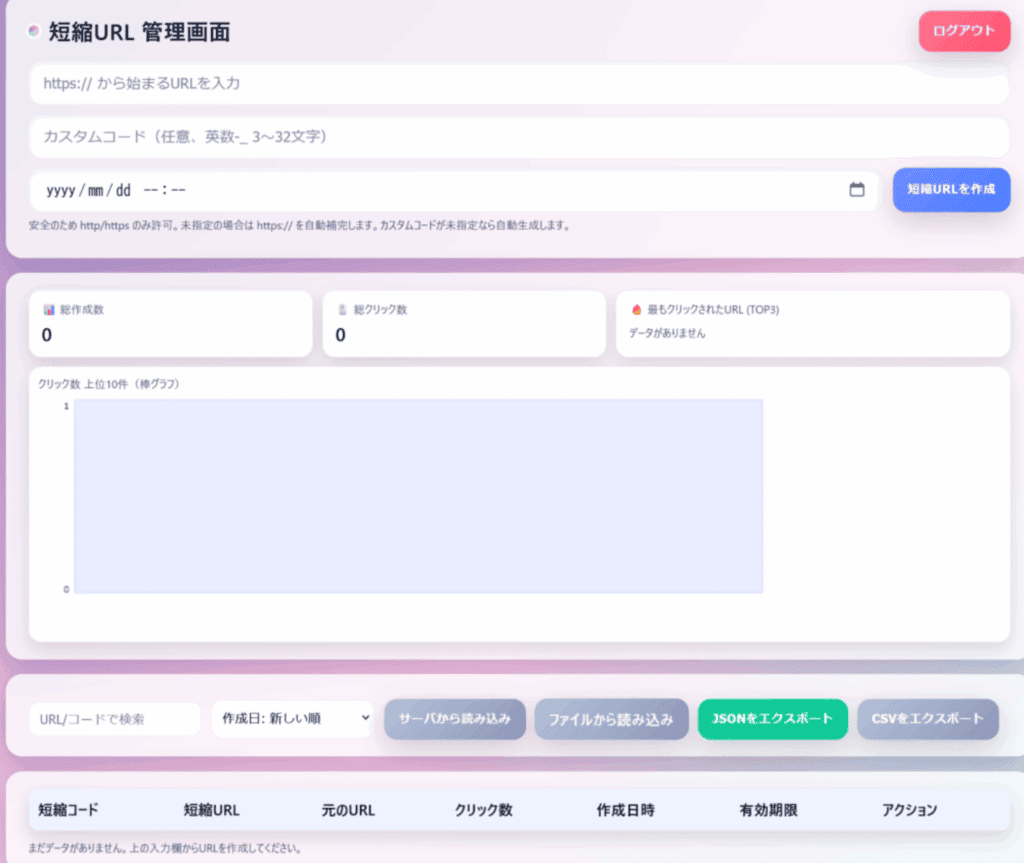Click the fire icon beside 最もクリックされたURL

pyautogui.click(x=636, y=310)
